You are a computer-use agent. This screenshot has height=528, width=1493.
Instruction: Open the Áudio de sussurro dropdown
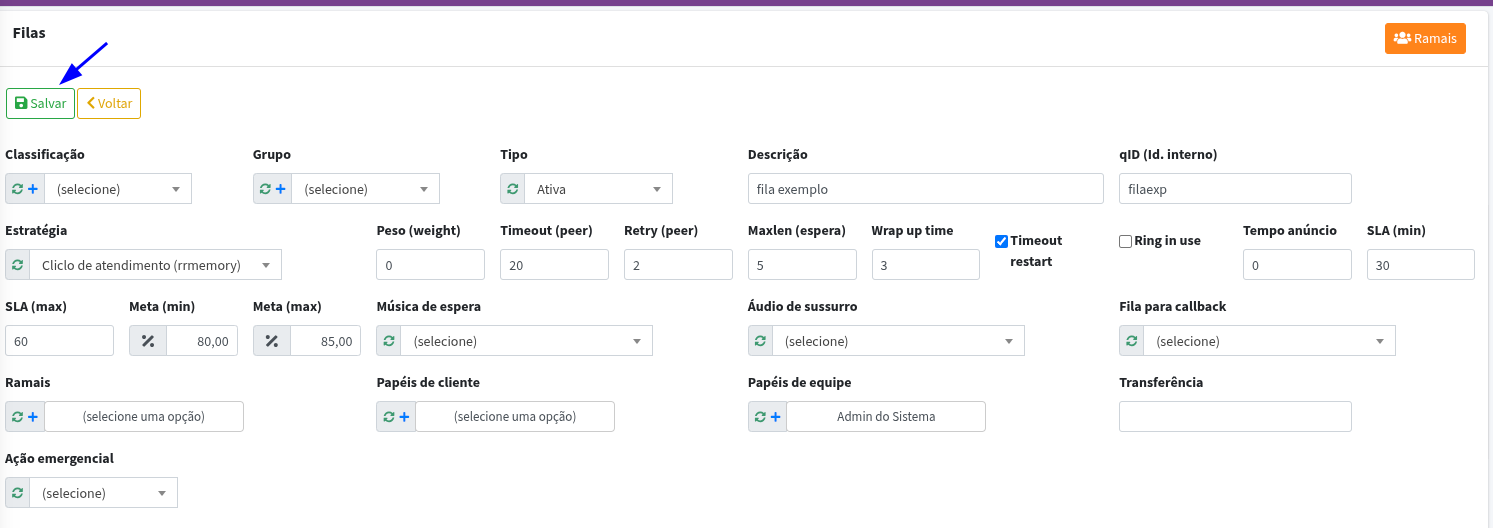pyautogui.click(x=898, y=341)
